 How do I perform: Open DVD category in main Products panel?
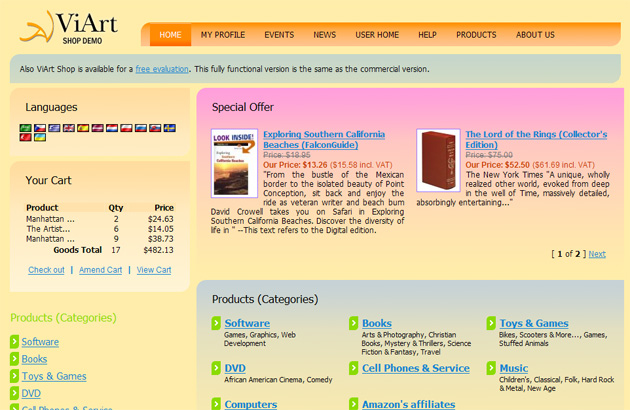click(x=235, y=368)
